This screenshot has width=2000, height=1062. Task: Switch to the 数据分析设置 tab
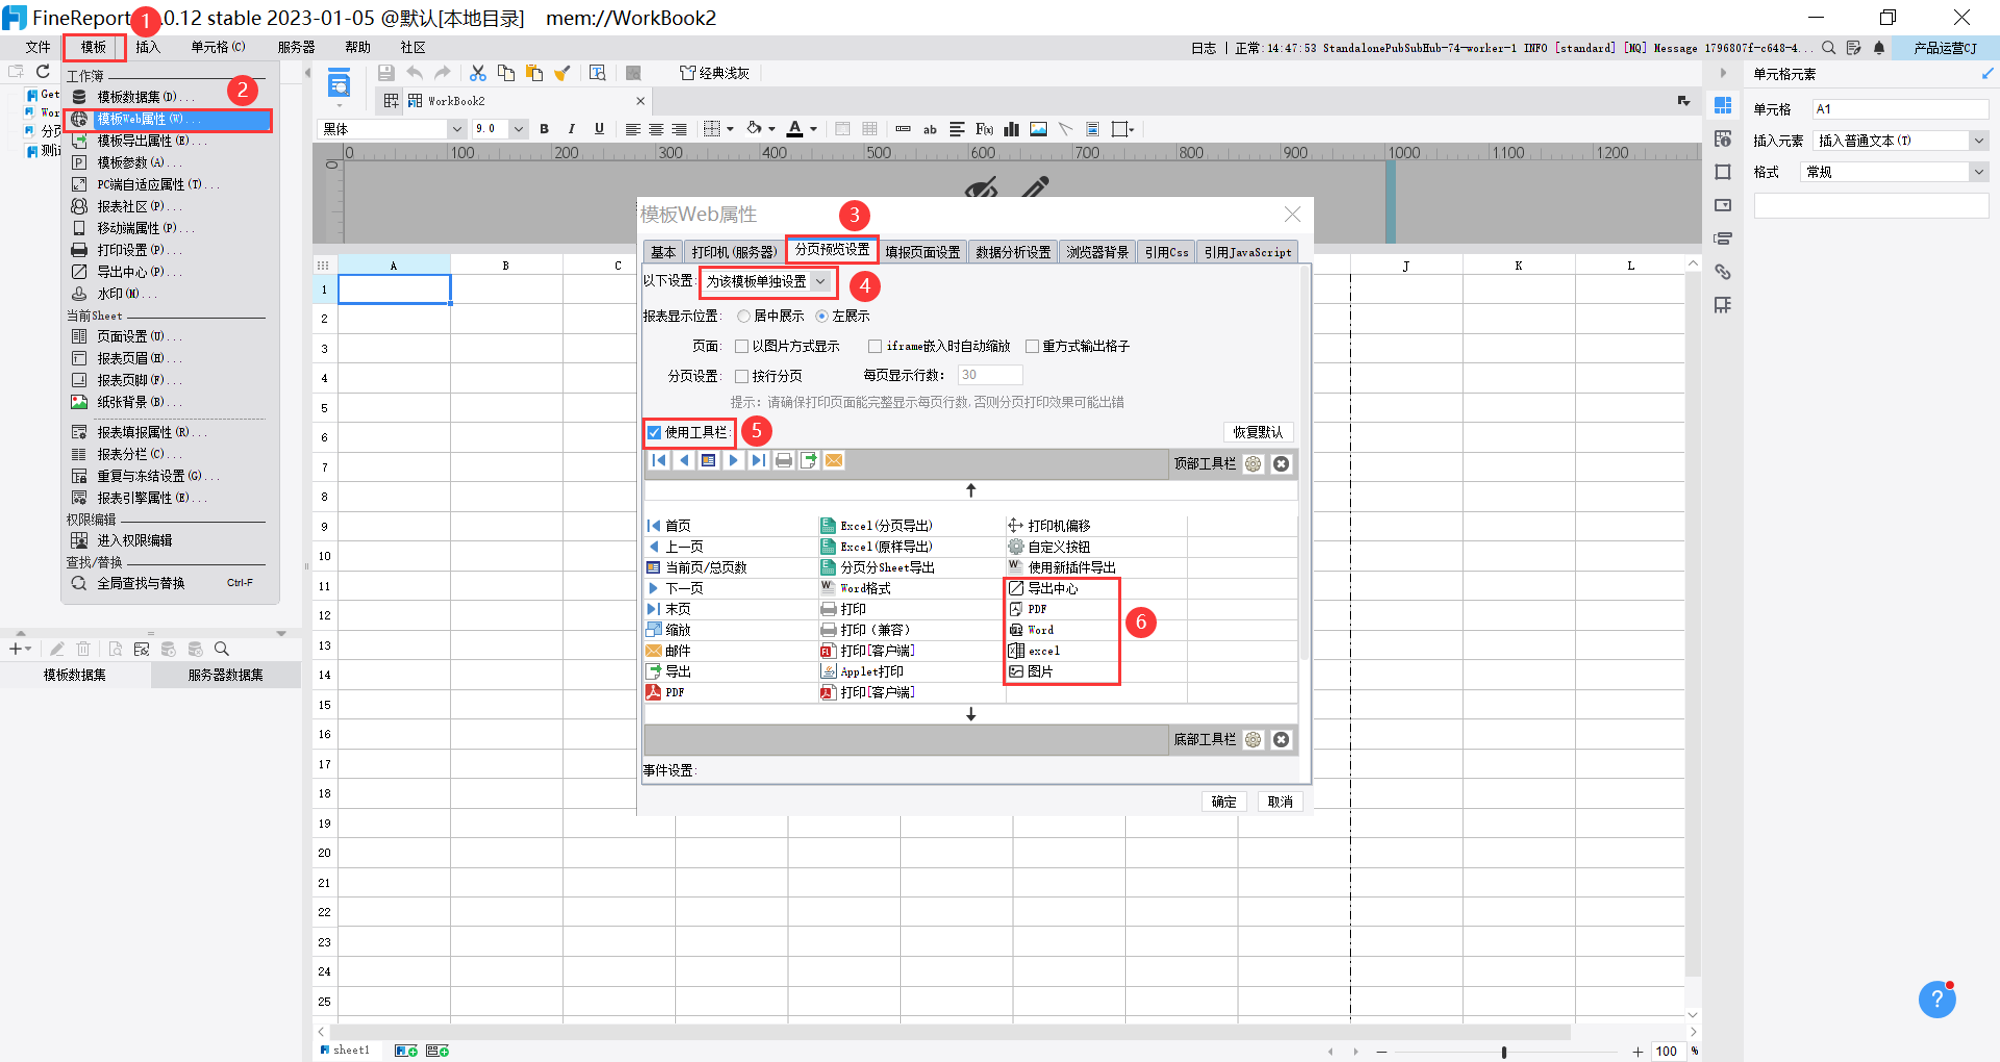(x=1013, y=252)
